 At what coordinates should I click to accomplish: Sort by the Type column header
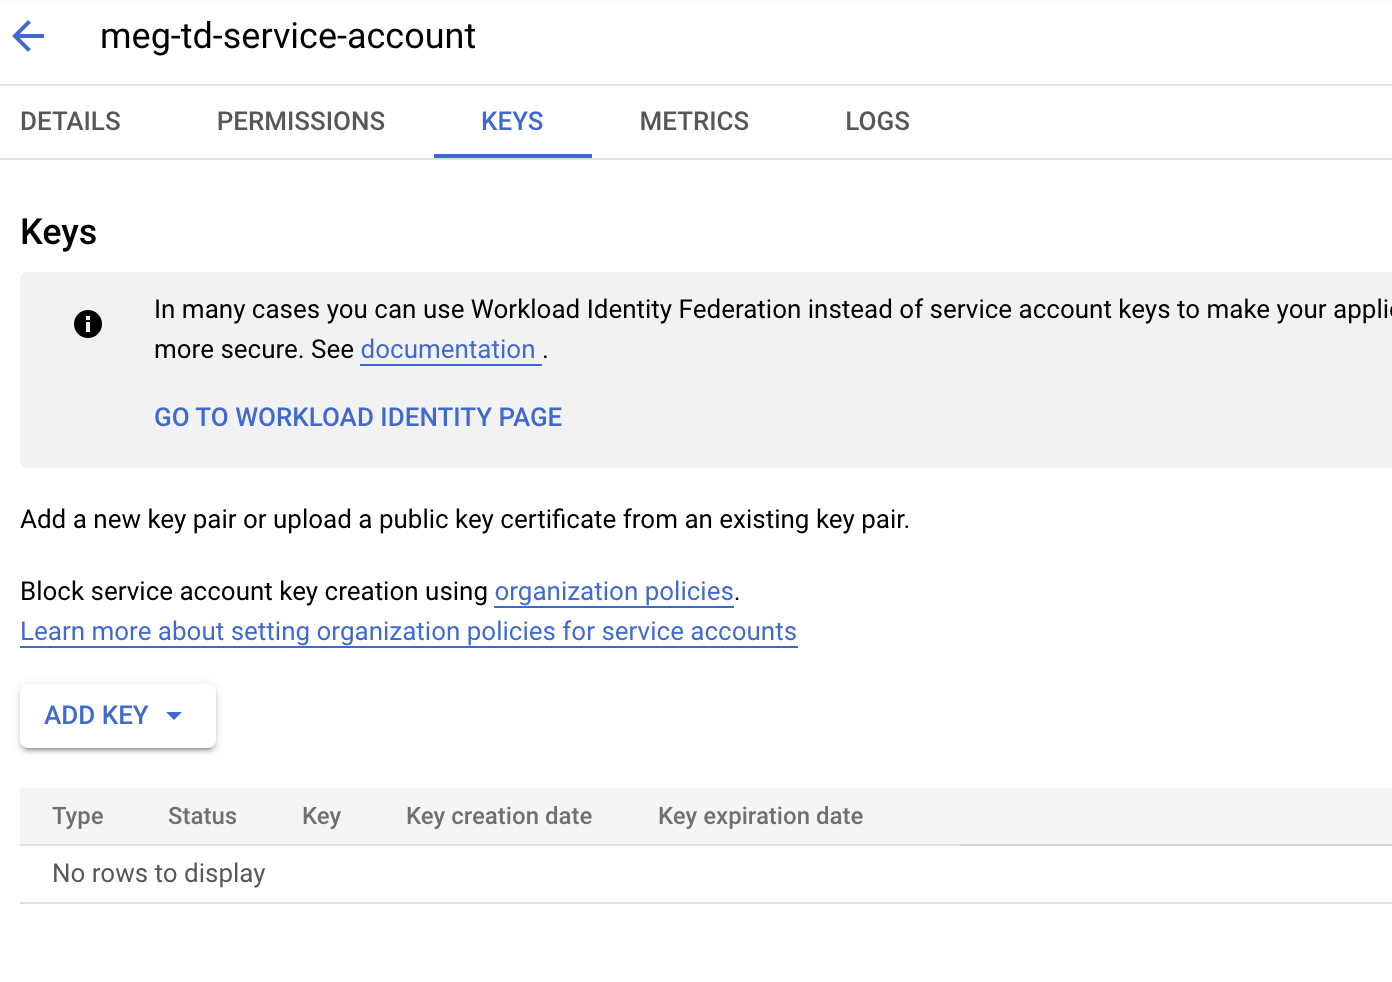point(78,816)
